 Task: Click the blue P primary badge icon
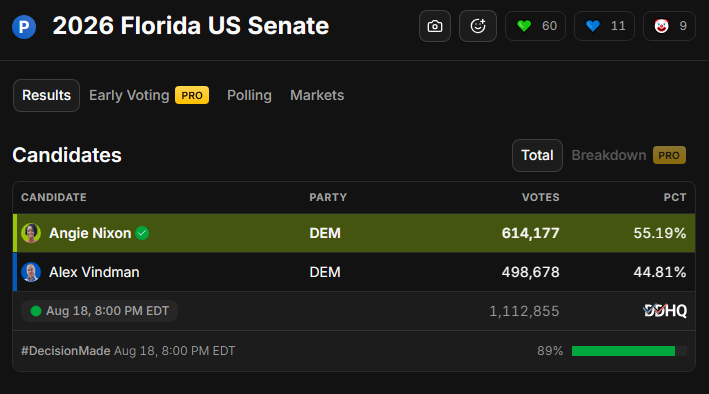tap(24, 27)
